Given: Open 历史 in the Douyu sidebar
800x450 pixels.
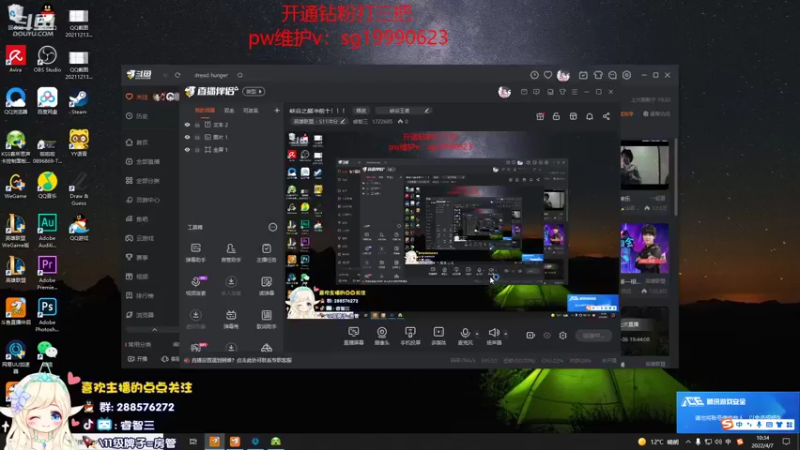Looking at the screenshot, I should coord(137,116).
